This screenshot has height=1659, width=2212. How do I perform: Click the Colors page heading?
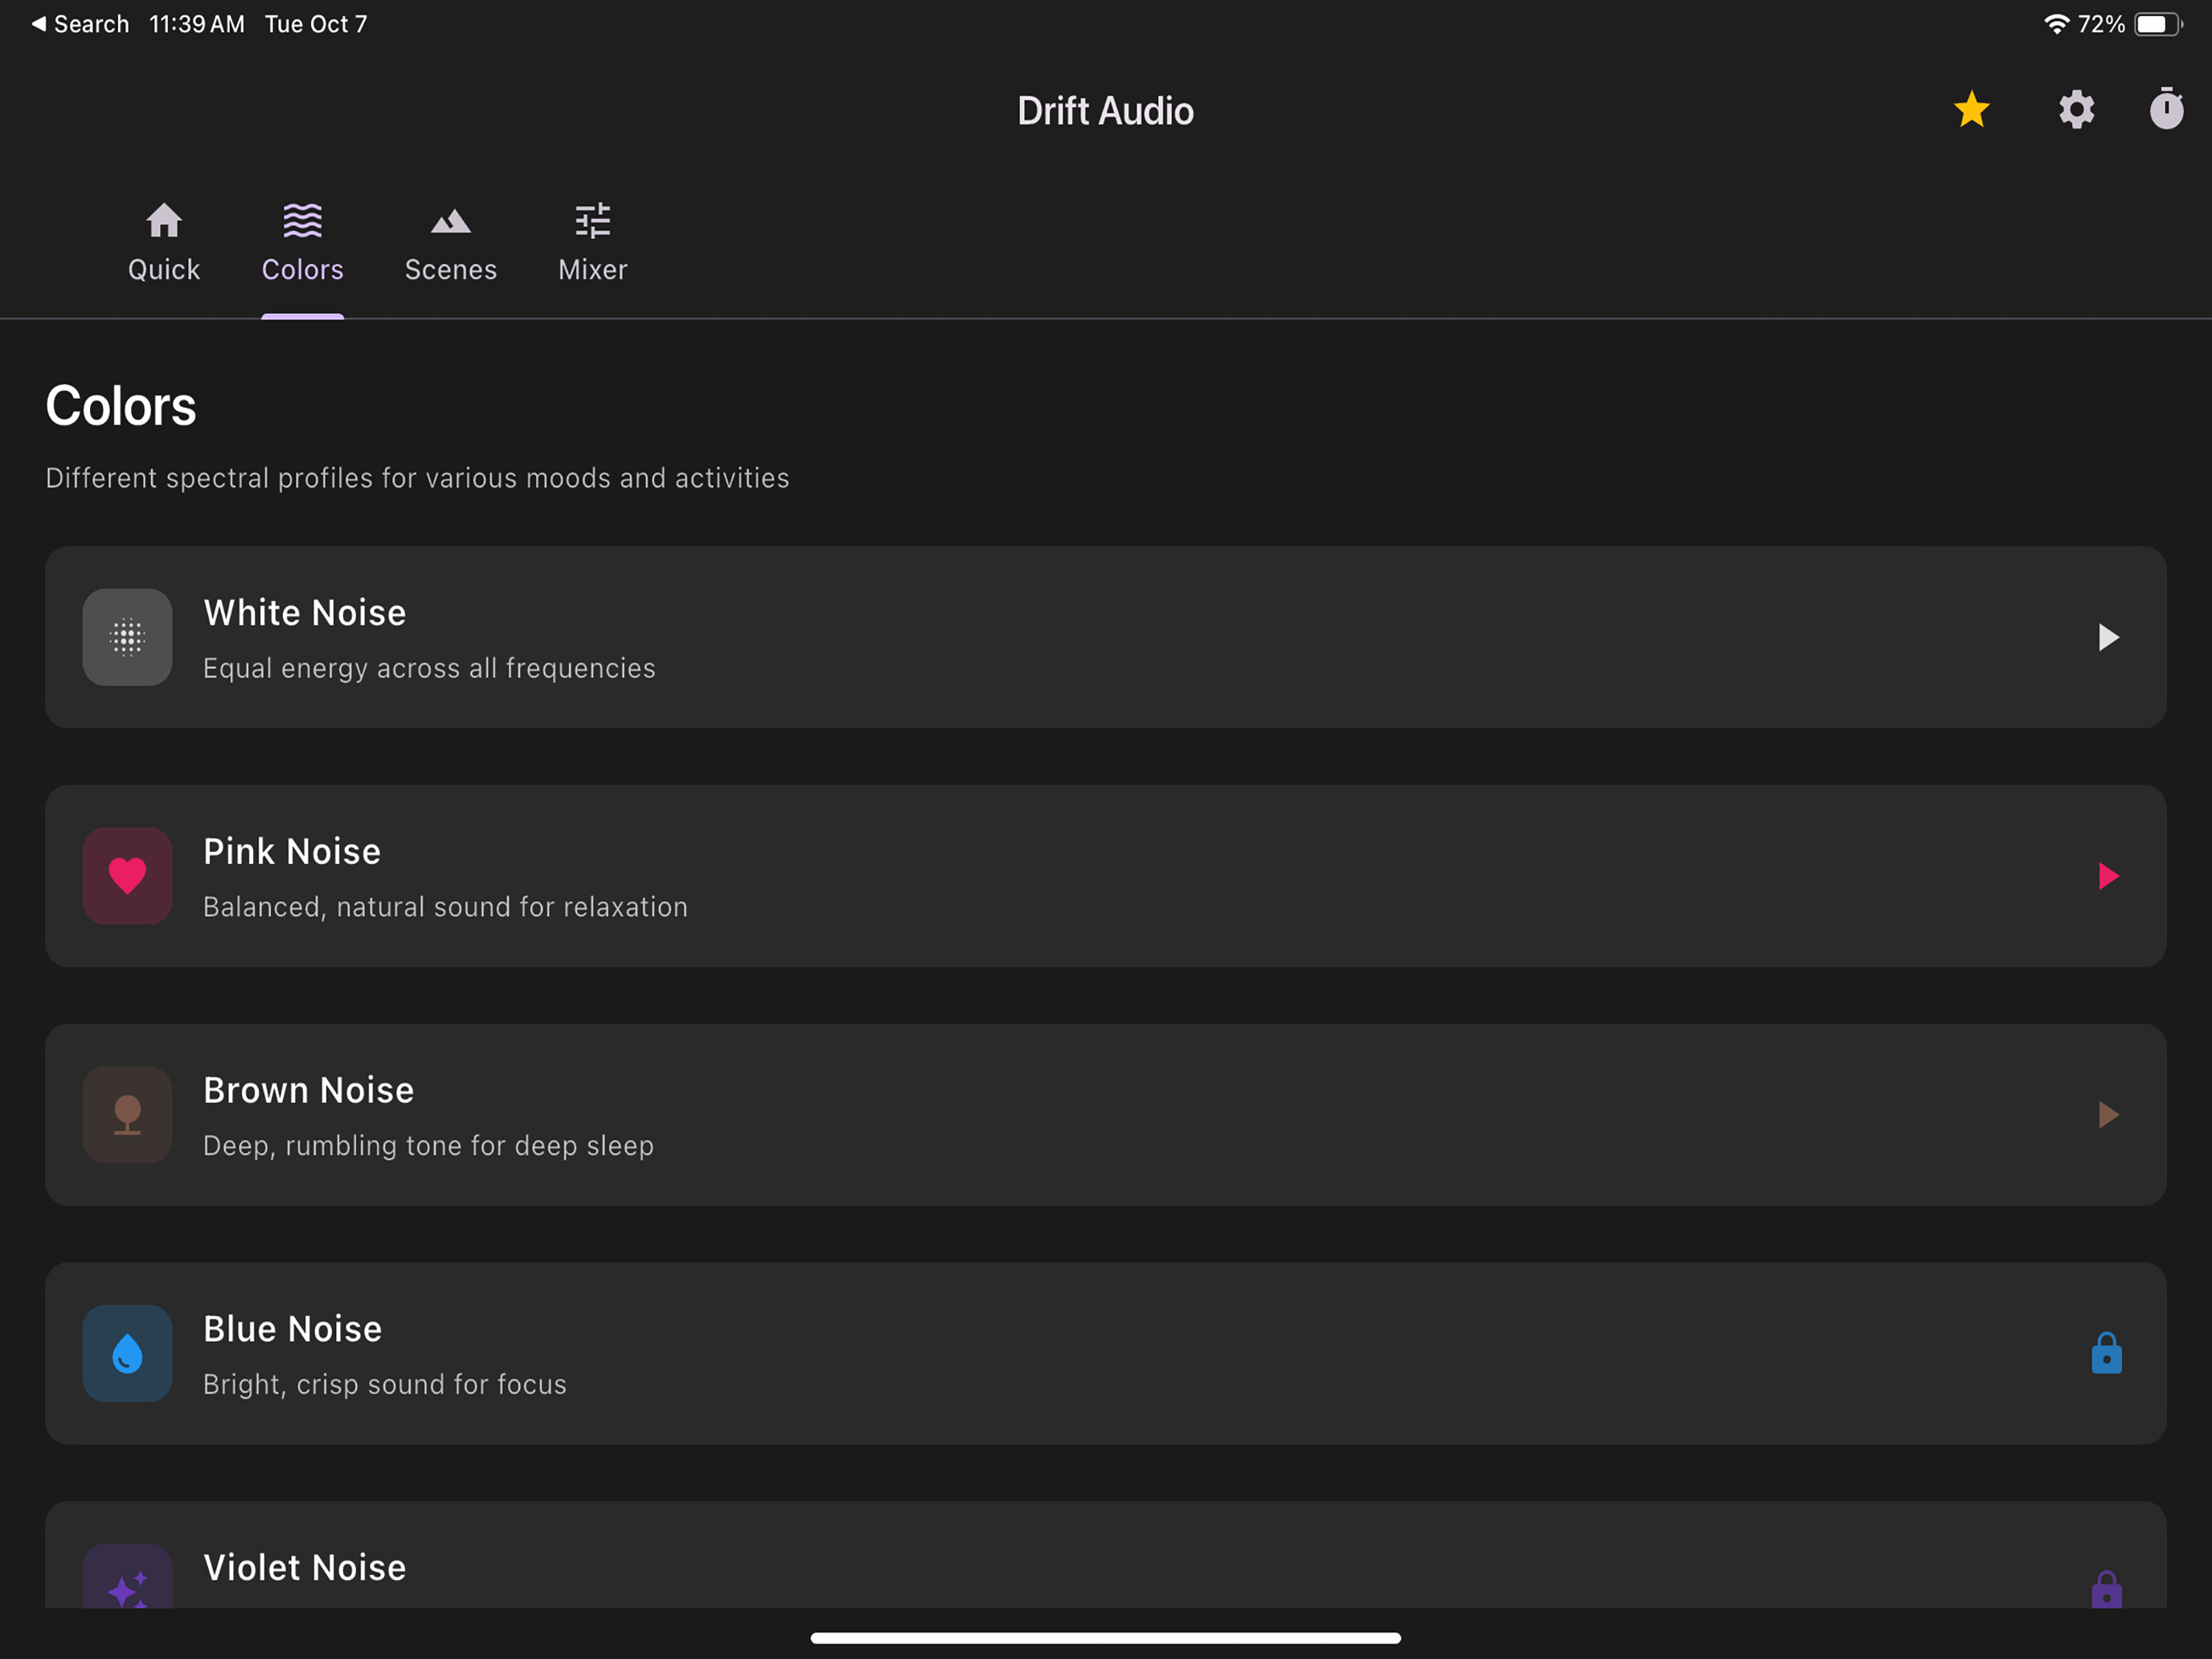pyautogui.click(x=121, y=406)
